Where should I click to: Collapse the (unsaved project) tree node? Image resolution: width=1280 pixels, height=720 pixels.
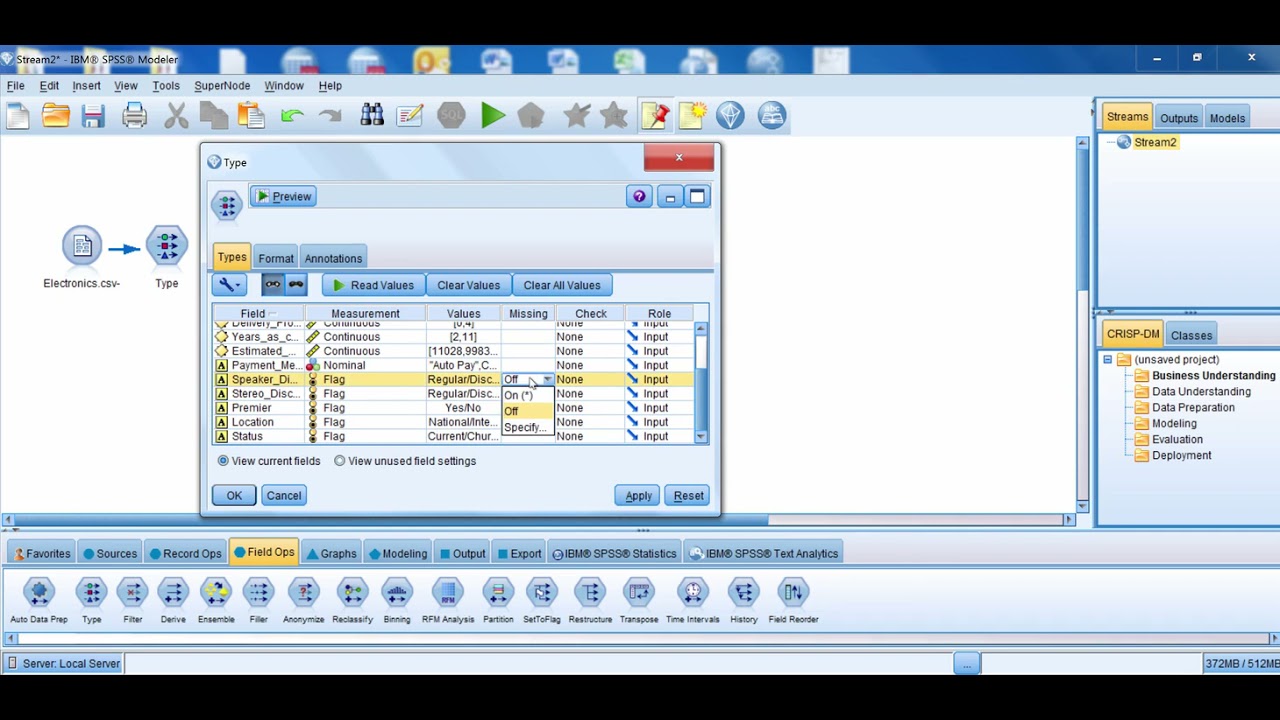pyautogui.click(x=1107, y=360)
